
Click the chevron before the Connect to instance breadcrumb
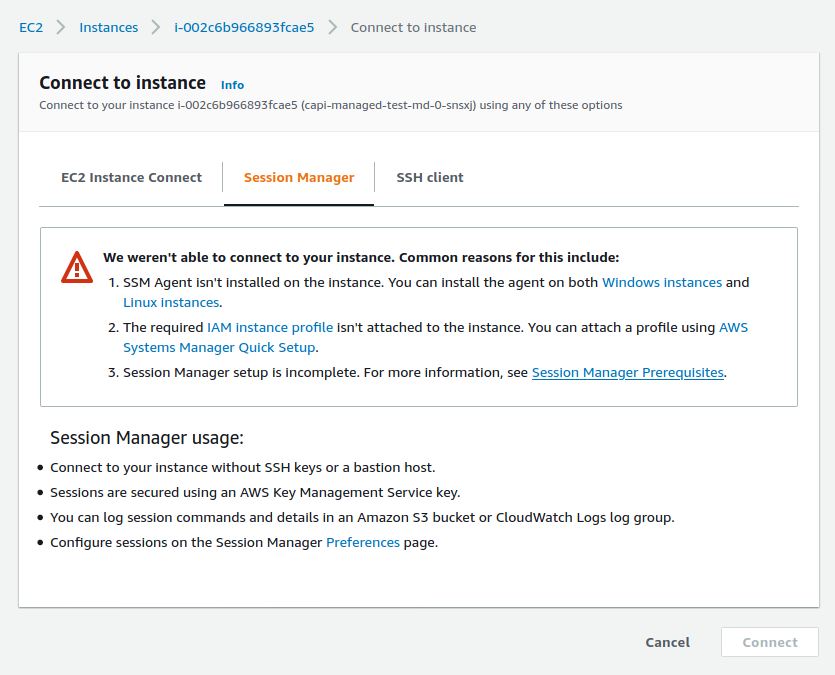pyautogui.click(x=332, y=27)
